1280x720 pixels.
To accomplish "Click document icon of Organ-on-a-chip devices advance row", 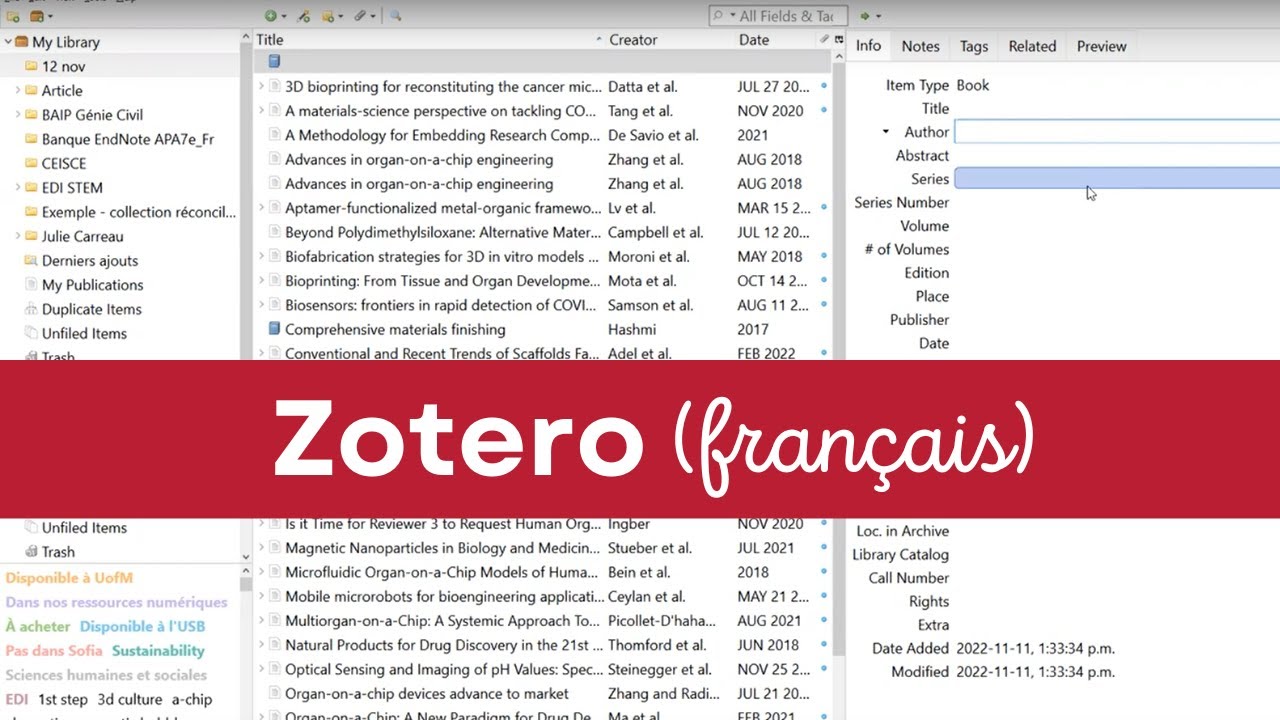I will [274, 693].
